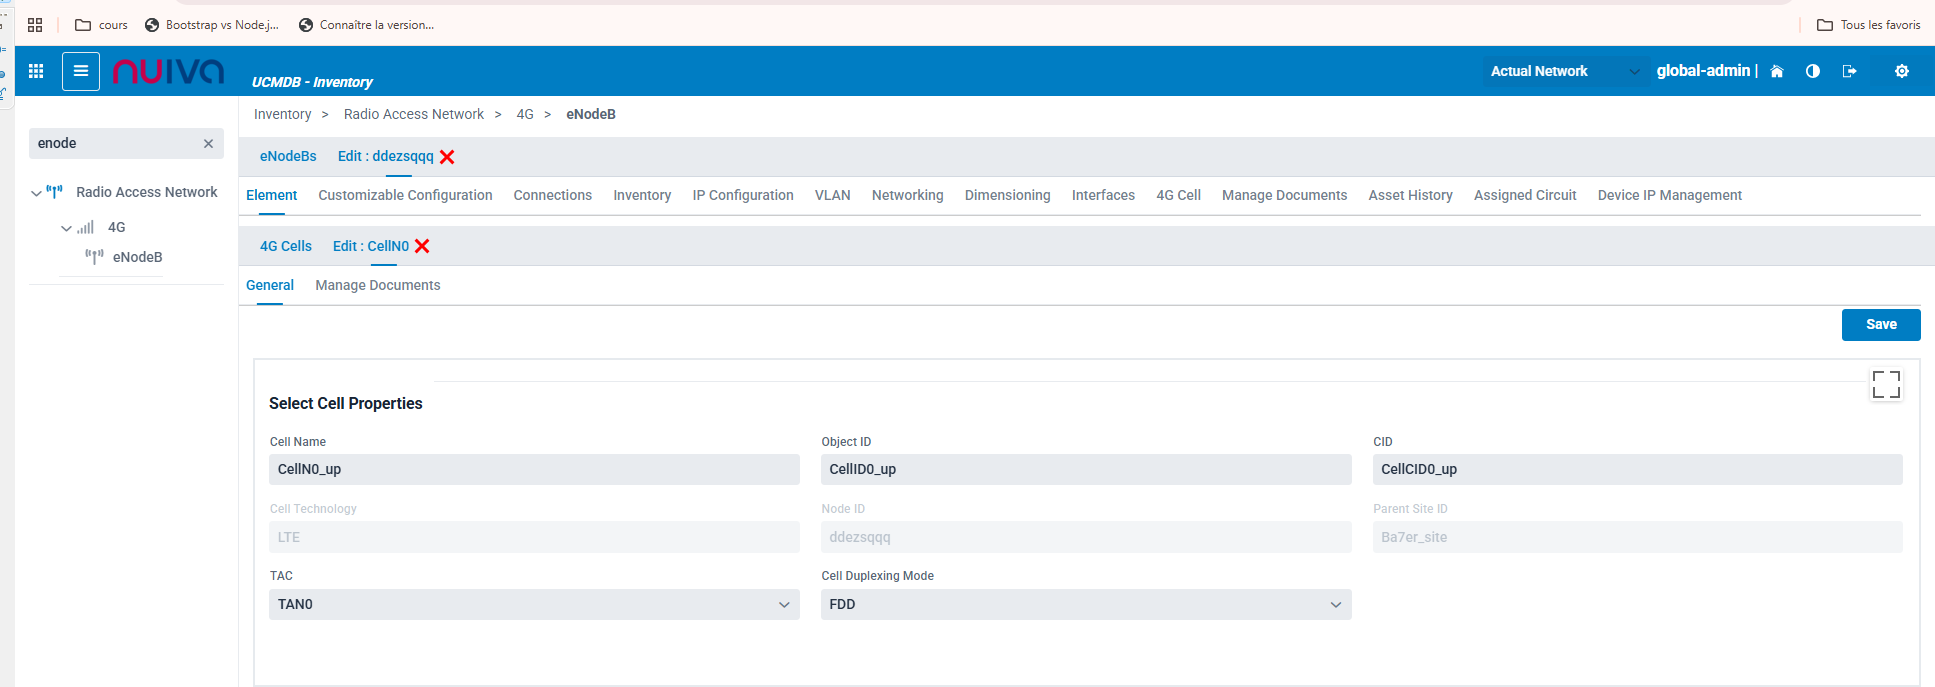The width and height of the screenshot is (1935, 687).
Task: Click Radio Access Network breadcrumb link
Action: (413, 114)
